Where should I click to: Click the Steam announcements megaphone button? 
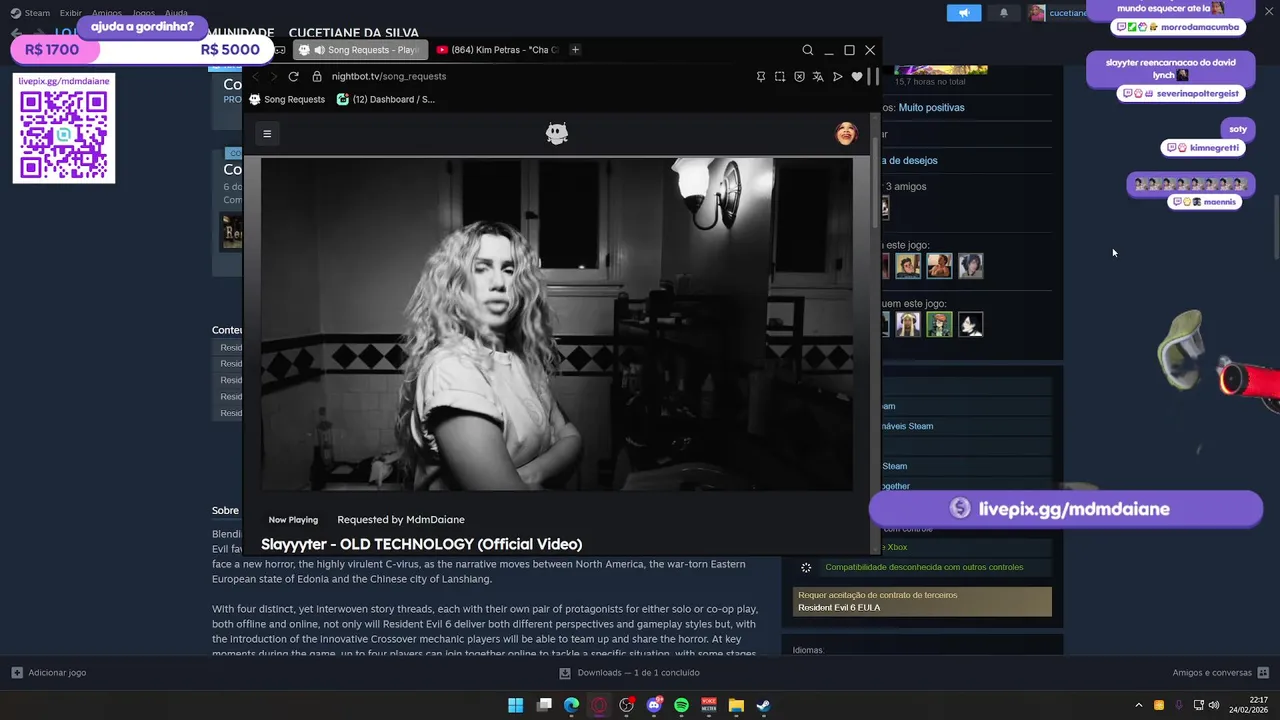pos(964,13)
